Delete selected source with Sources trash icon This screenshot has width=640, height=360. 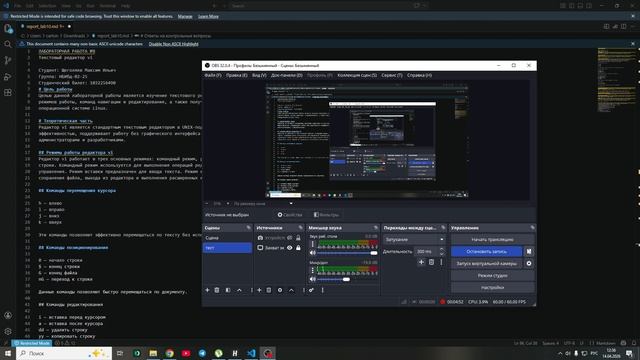(x=269, y=290)
